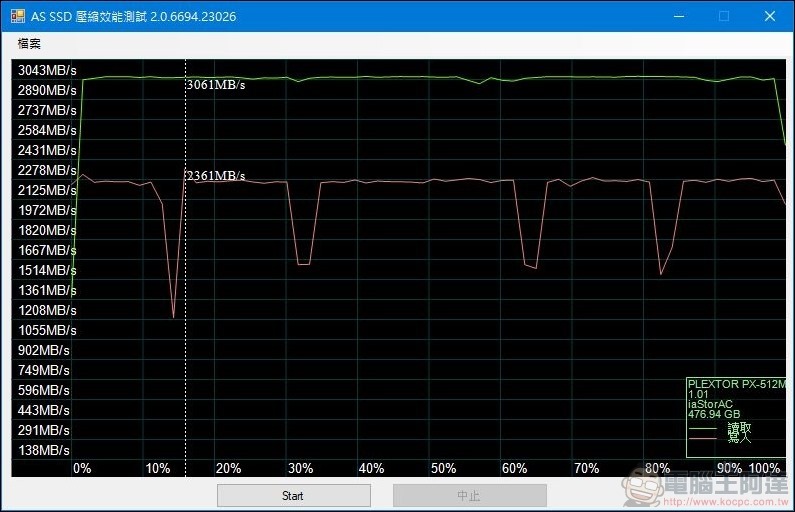Click the 2125MB/s axis label
Image resolution: width=795 pixels, height=512 pixels.
point(47,190)
